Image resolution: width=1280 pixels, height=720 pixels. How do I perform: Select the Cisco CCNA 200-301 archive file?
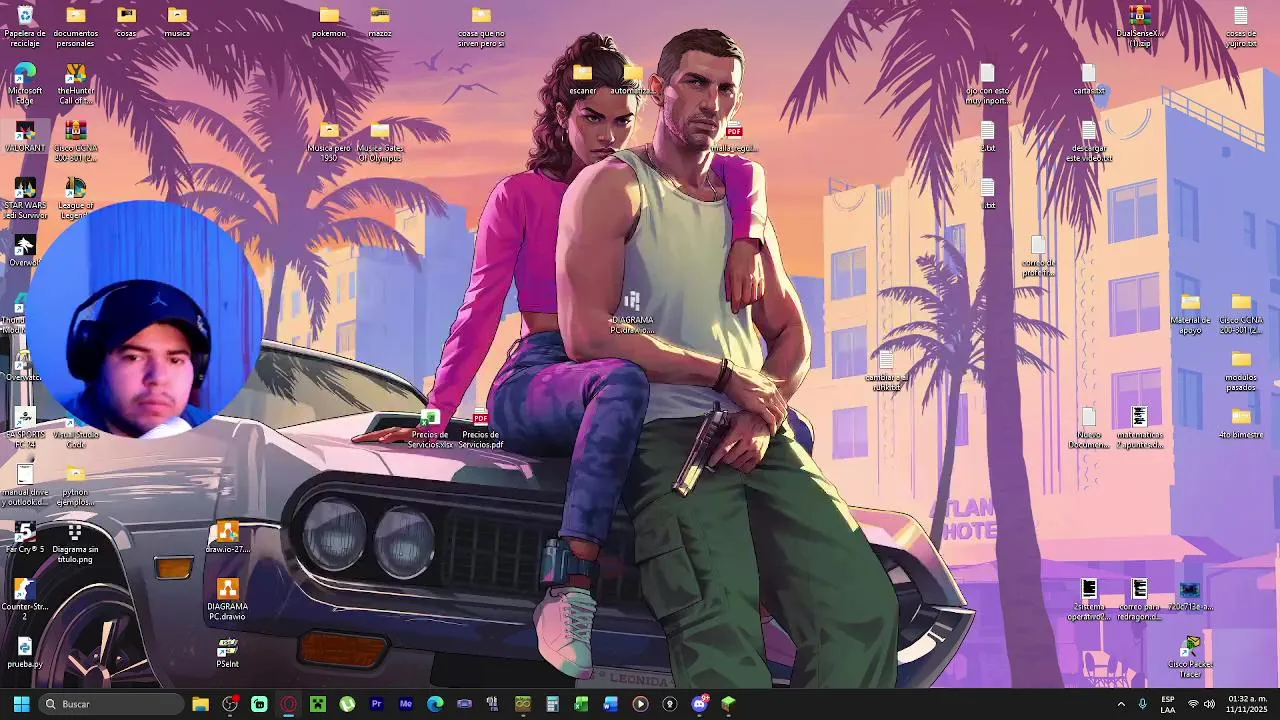point(76,141)
